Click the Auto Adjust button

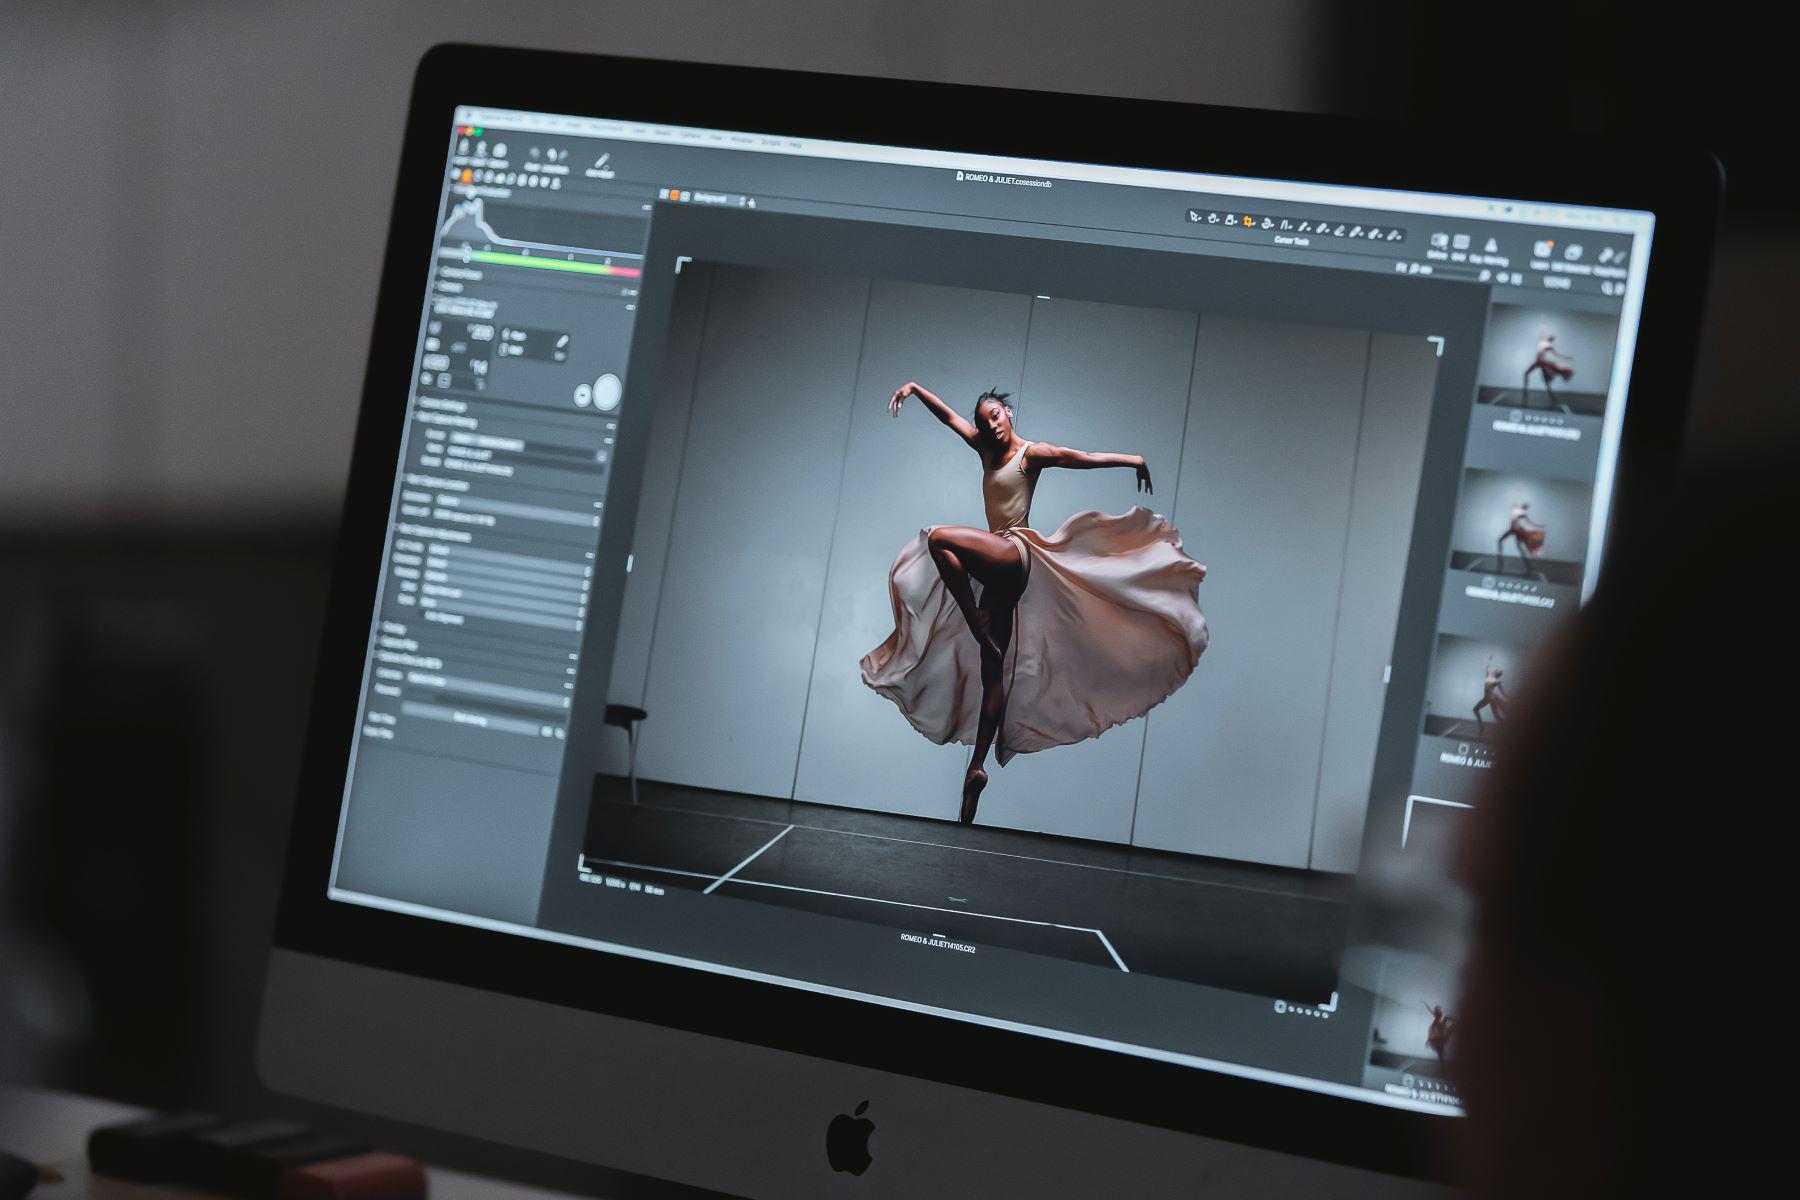point(468,719)
